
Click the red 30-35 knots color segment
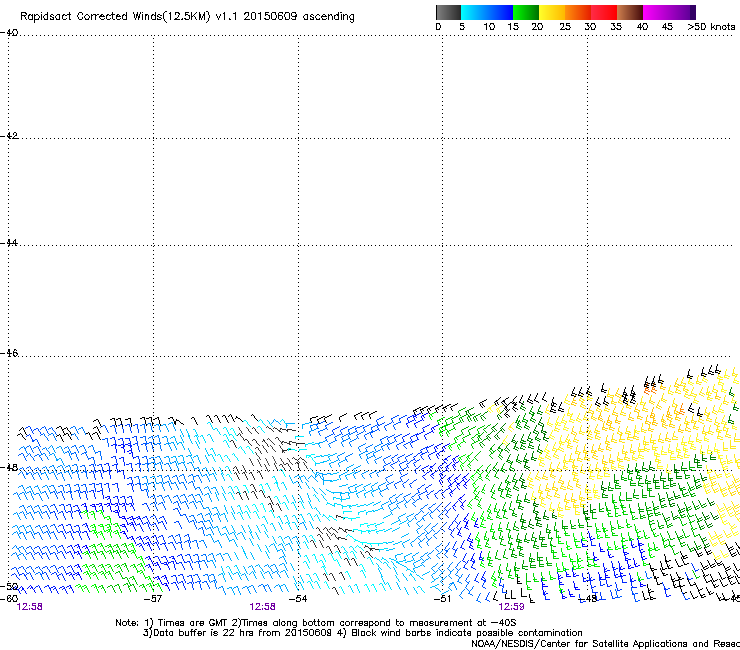point(604,12)
